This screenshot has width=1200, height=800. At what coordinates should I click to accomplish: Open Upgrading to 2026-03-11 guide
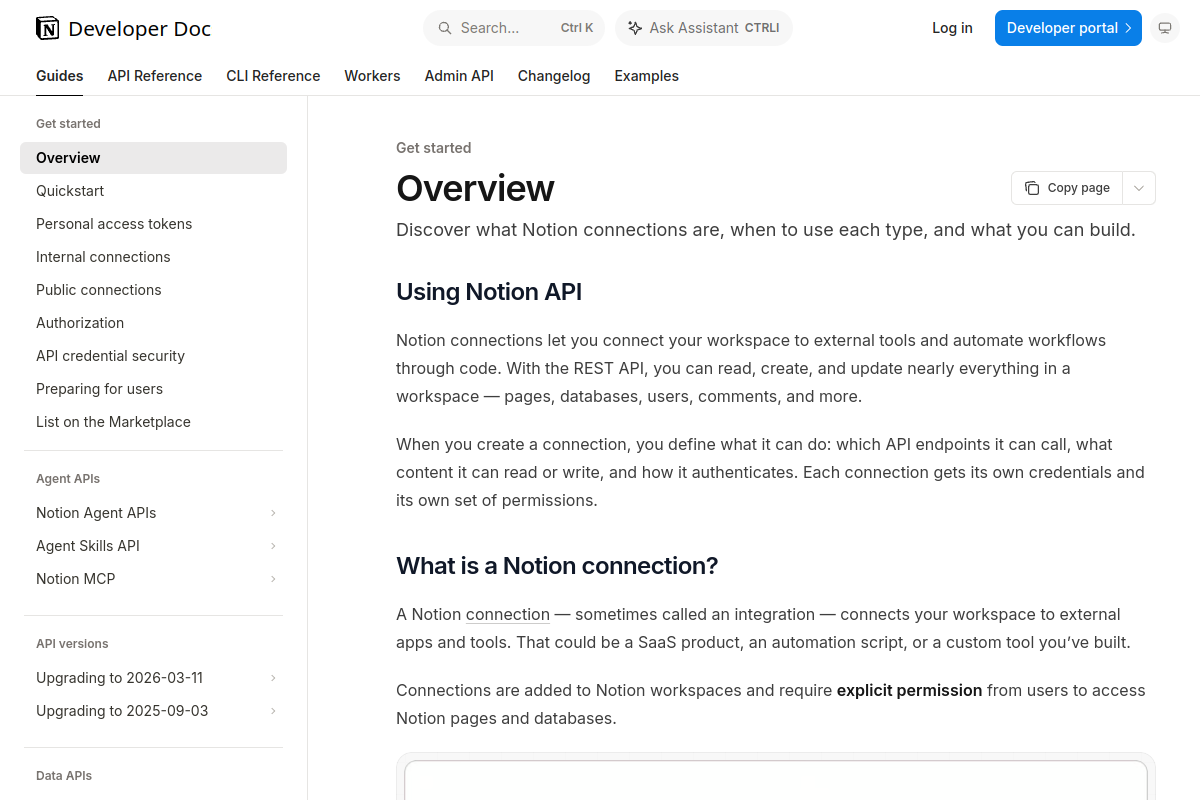click(x=153, y=678)
